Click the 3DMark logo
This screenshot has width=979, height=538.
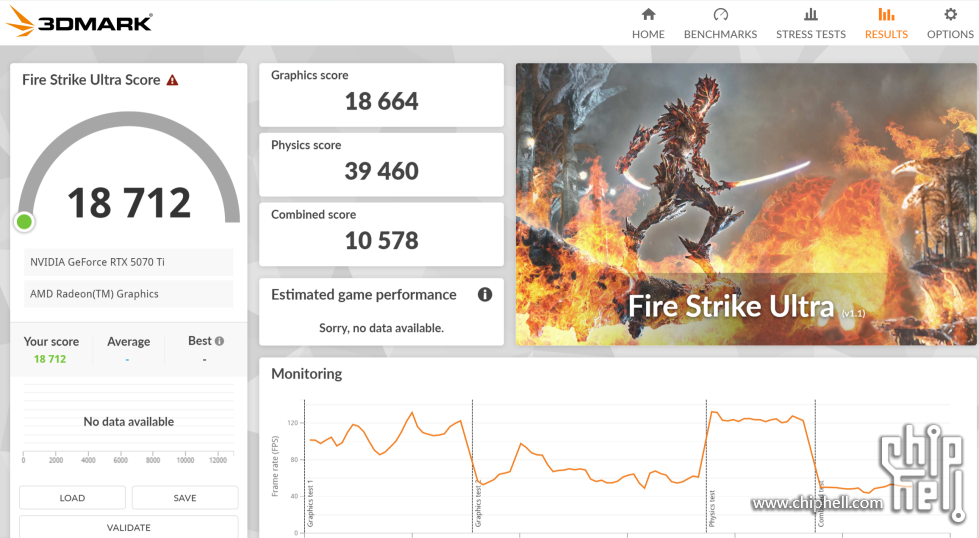pos(80,22)
